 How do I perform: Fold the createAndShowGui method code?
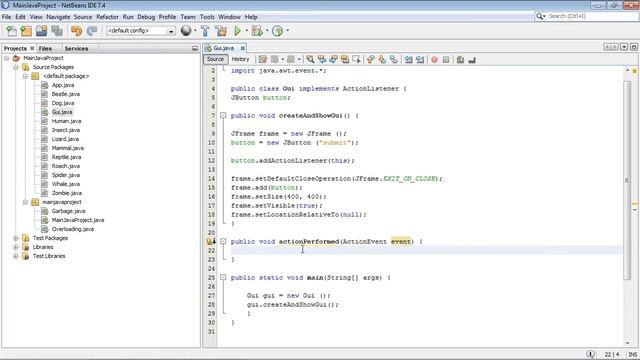[x=223, y=116]
